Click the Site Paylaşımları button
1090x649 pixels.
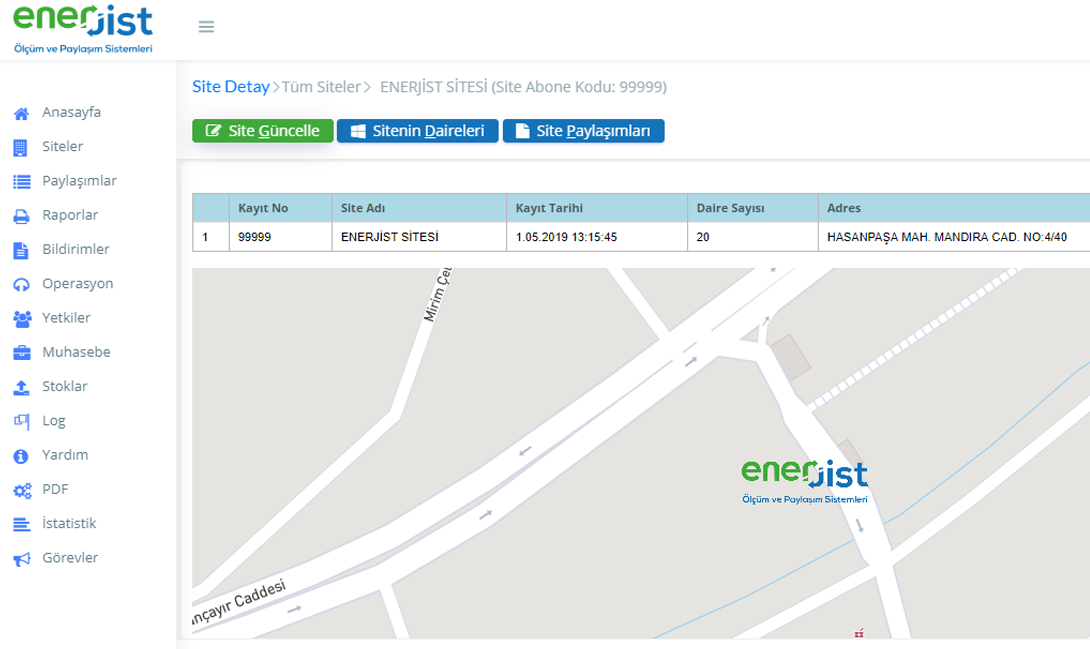pyautogui.click(x=583, y=131)
